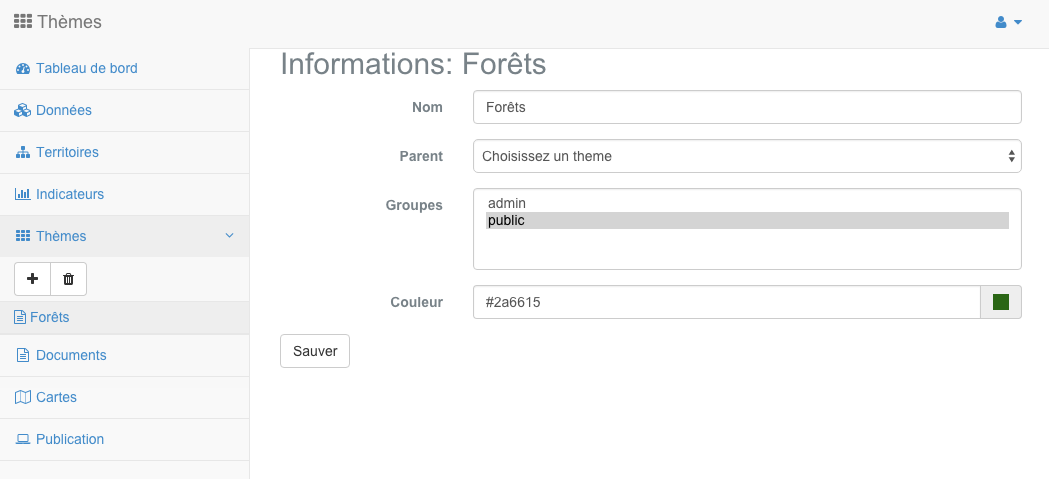Open the user account icon menu
This screenshot has height=479, width=1049.
pos(1001,22)
